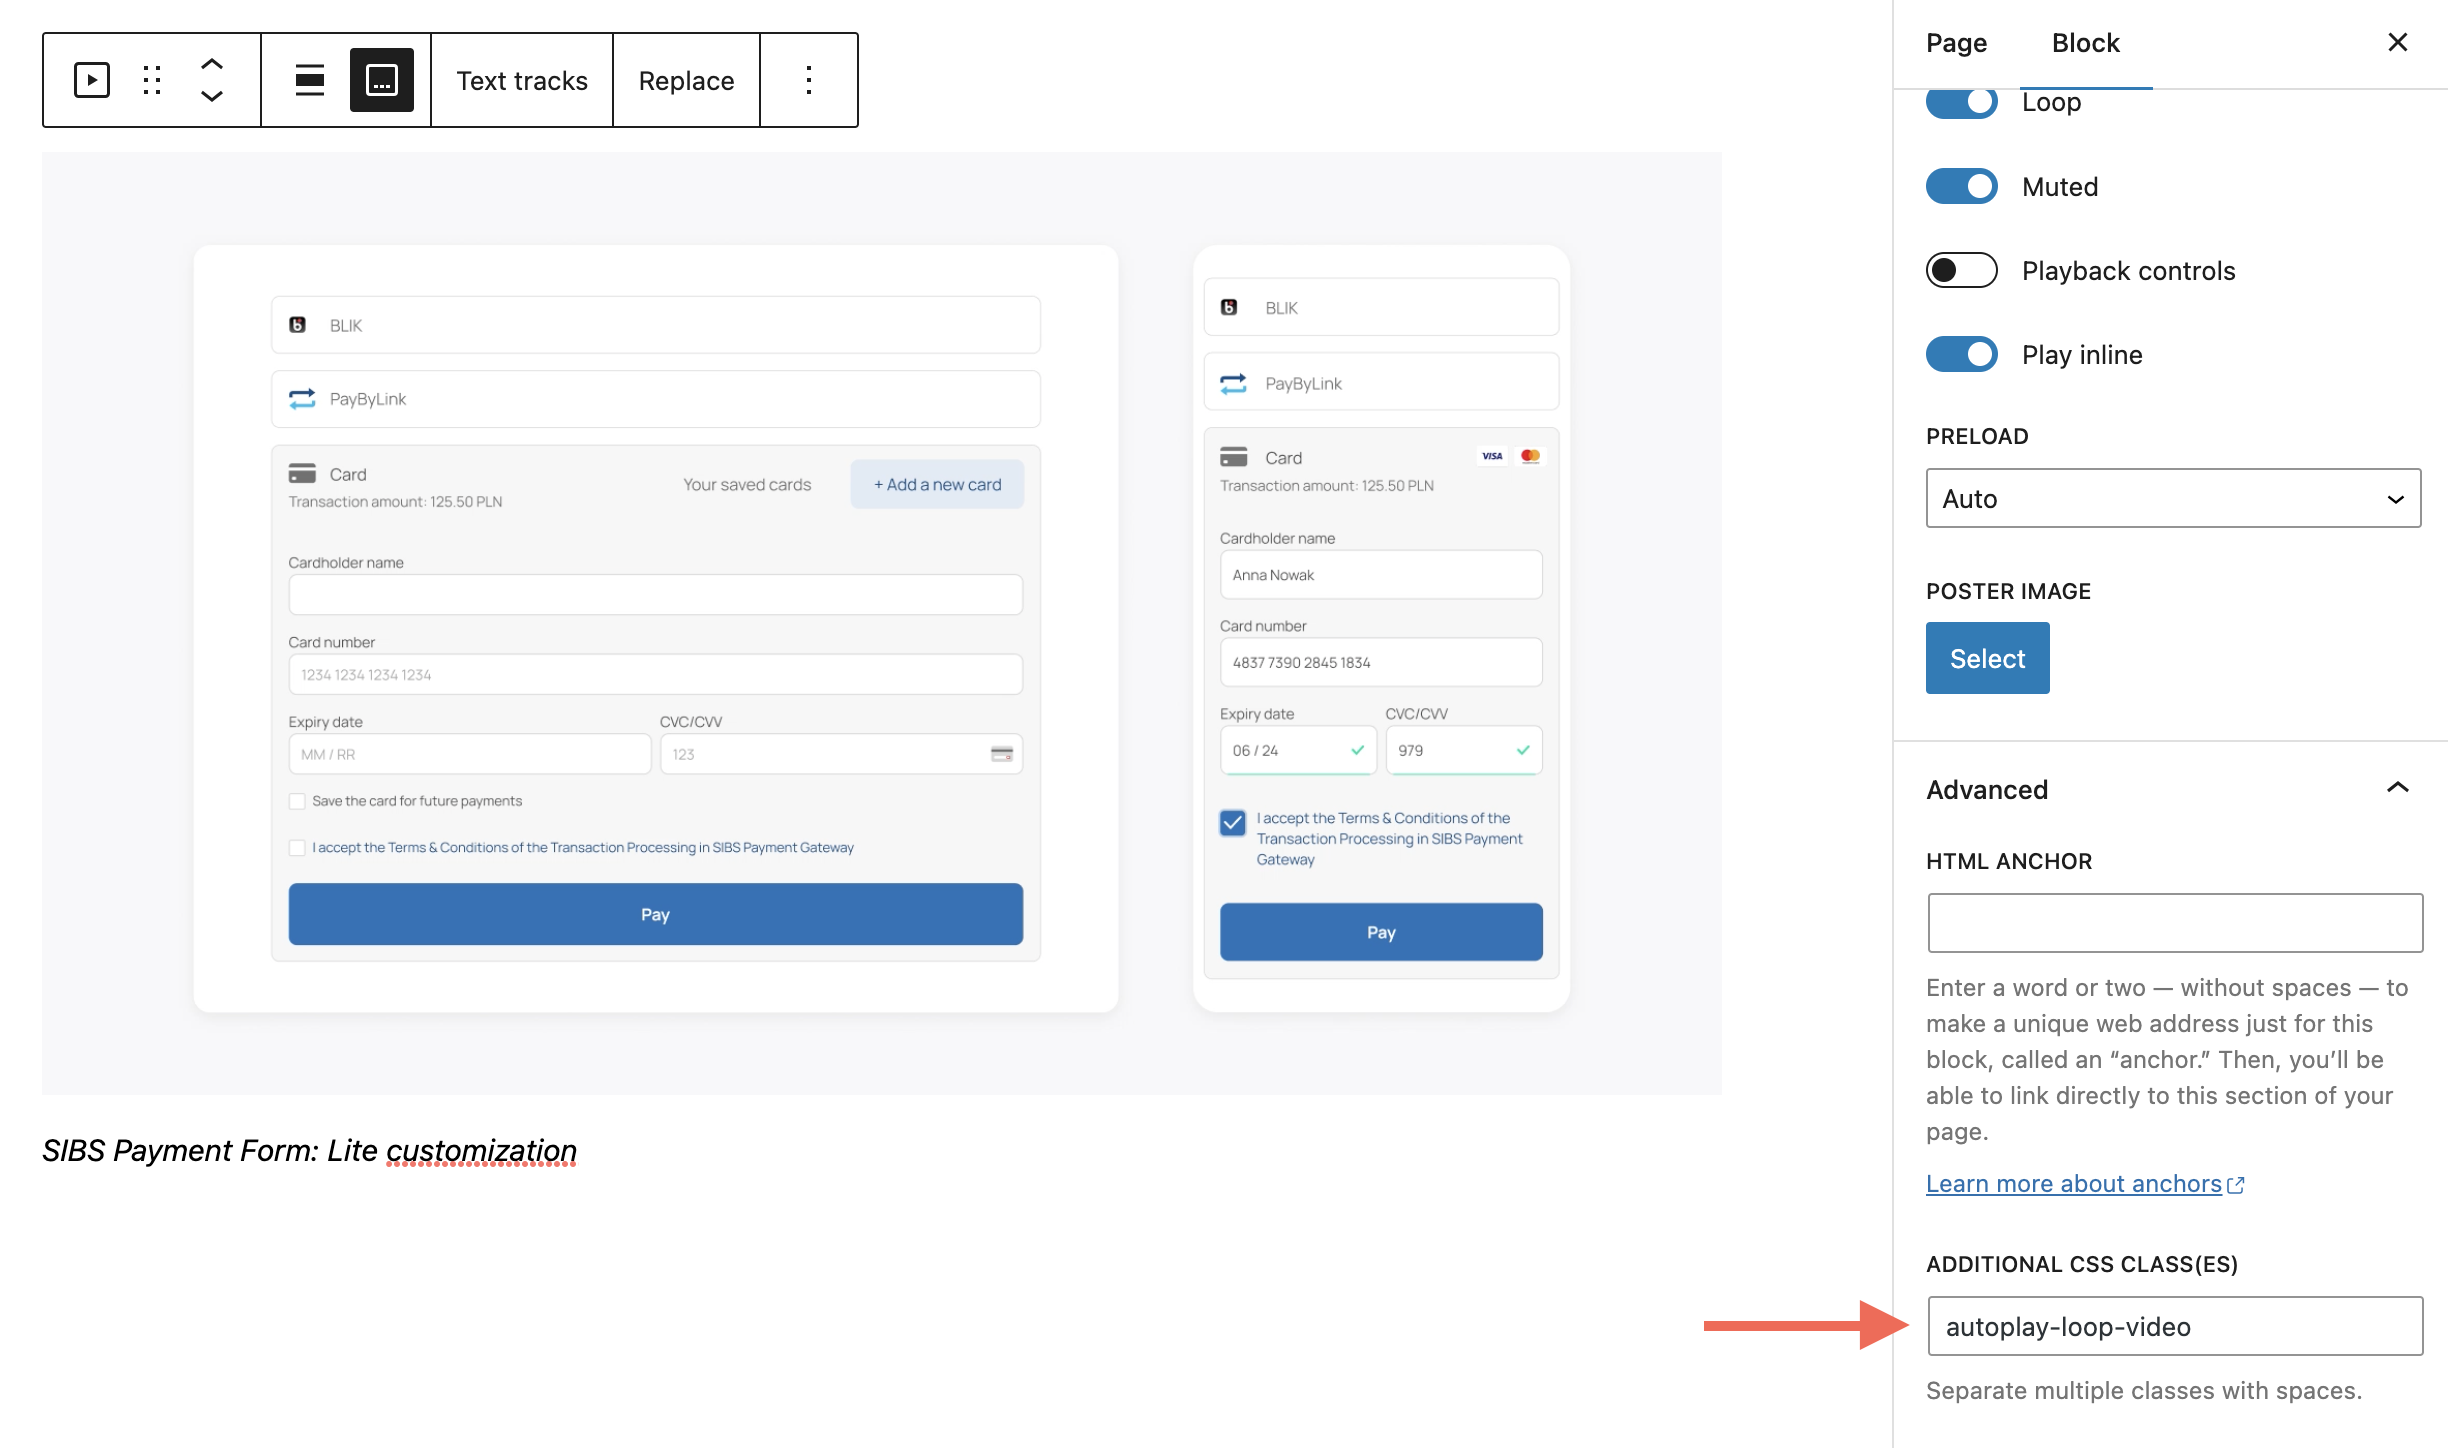Open the Preload dropdown set to Auto

2174,498
